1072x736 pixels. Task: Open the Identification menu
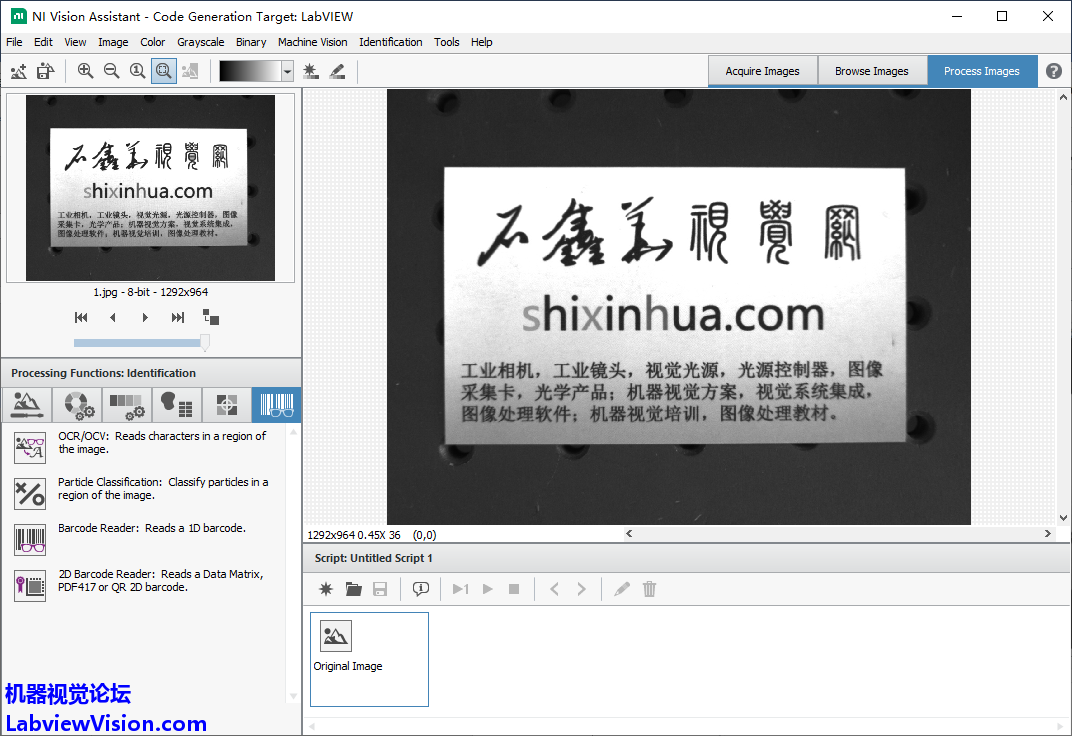click(x=390, y=42)
